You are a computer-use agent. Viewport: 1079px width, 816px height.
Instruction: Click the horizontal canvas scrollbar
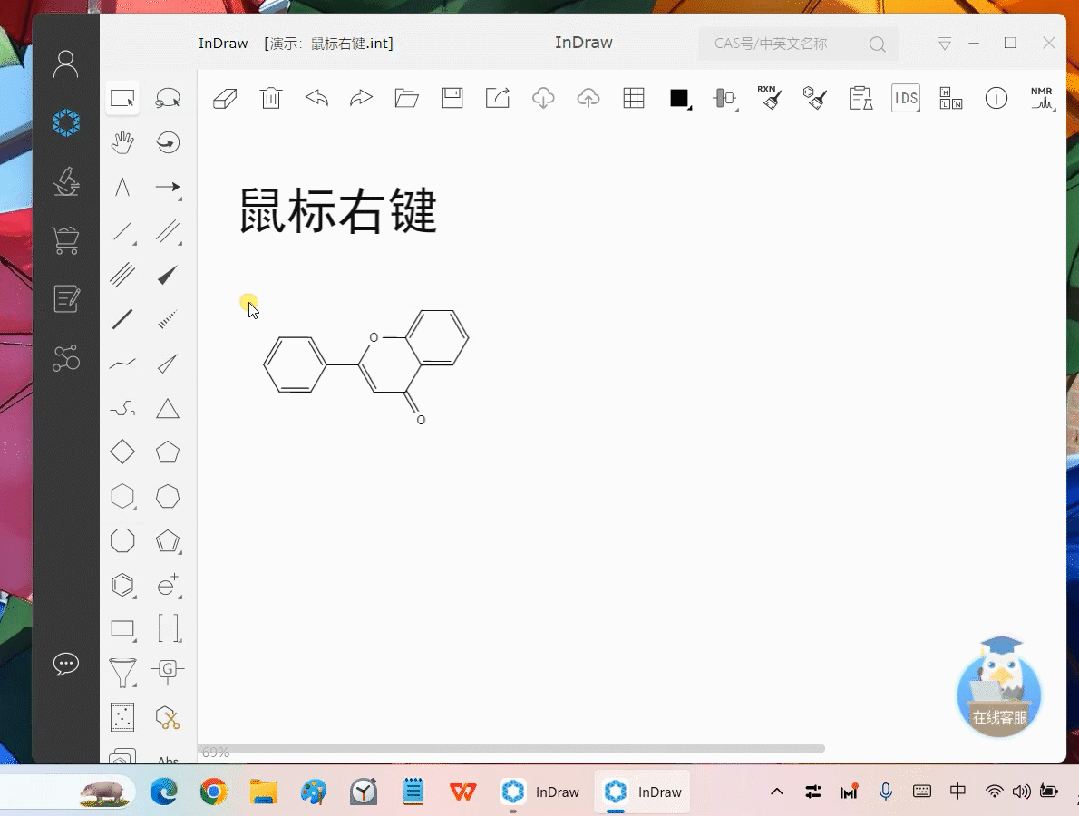point(512,749)
